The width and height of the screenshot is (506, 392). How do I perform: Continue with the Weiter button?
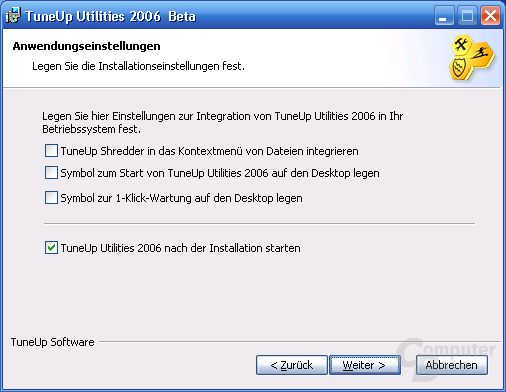tap(365, 365)
